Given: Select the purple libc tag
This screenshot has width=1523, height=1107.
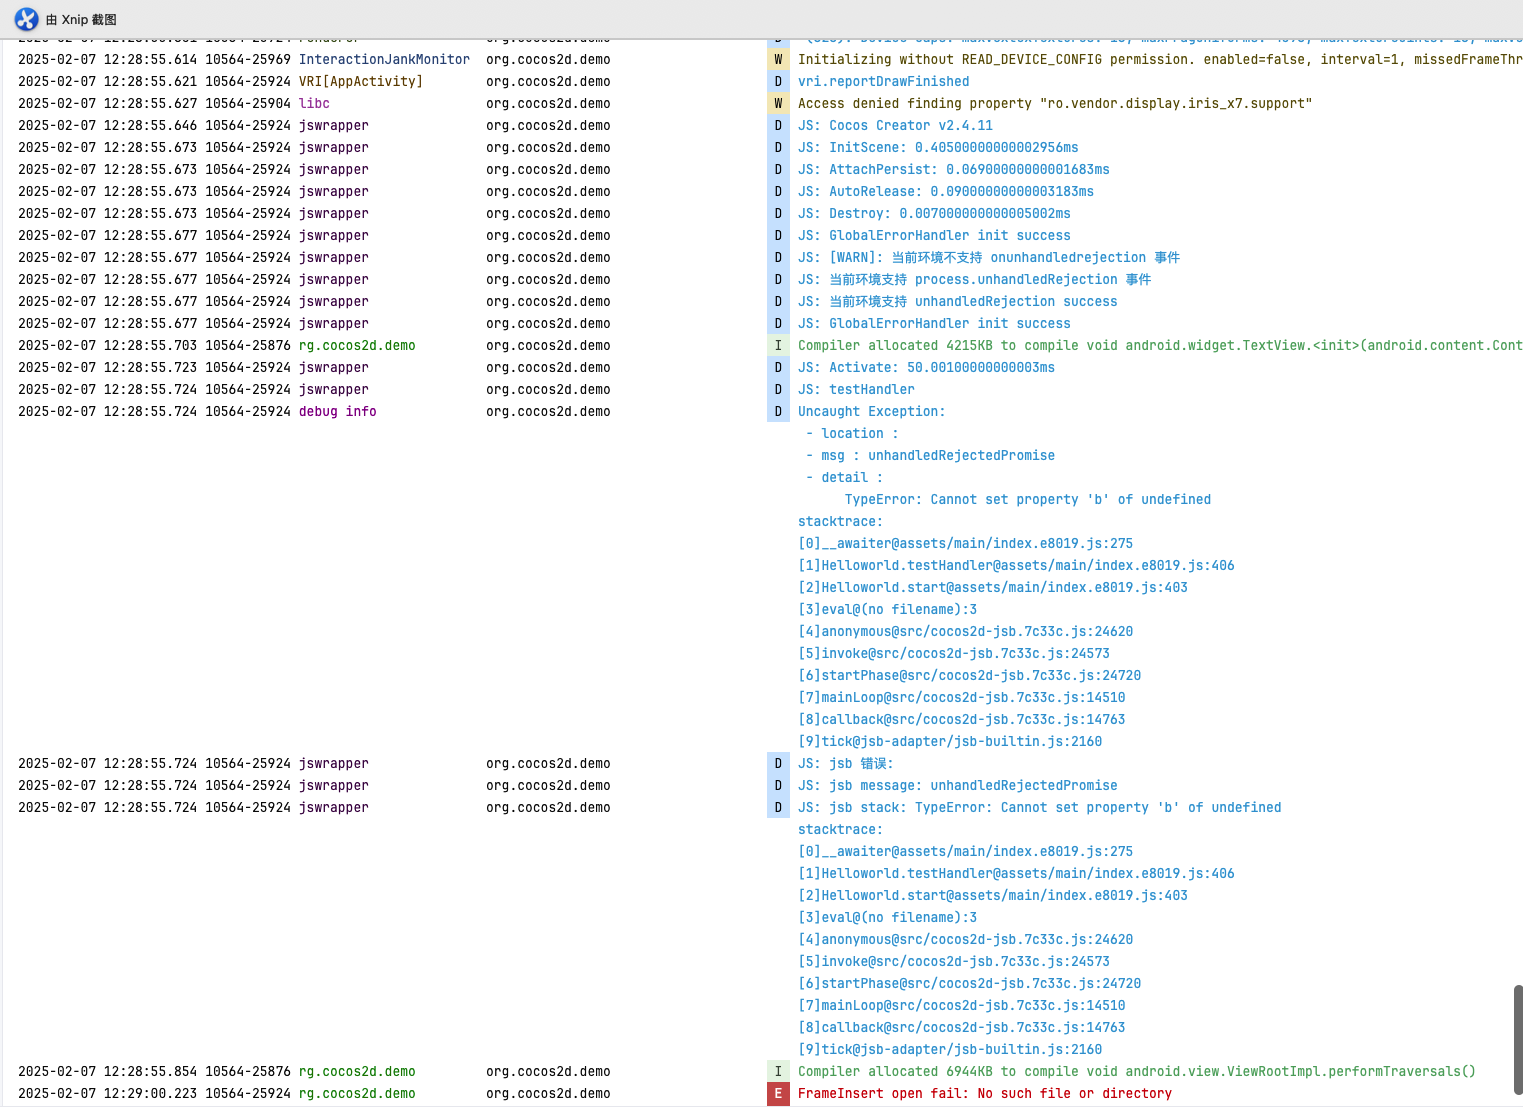Looking at the screenshot, I should 314,104.
